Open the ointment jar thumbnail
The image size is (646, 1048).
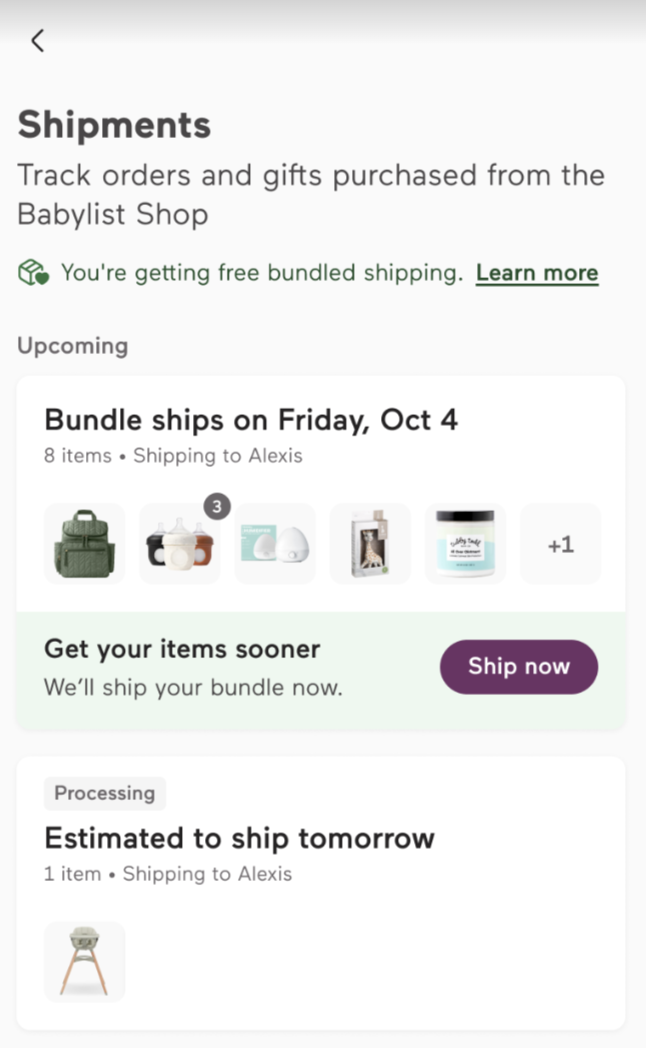pyautogui.click(x=465, y=544)
